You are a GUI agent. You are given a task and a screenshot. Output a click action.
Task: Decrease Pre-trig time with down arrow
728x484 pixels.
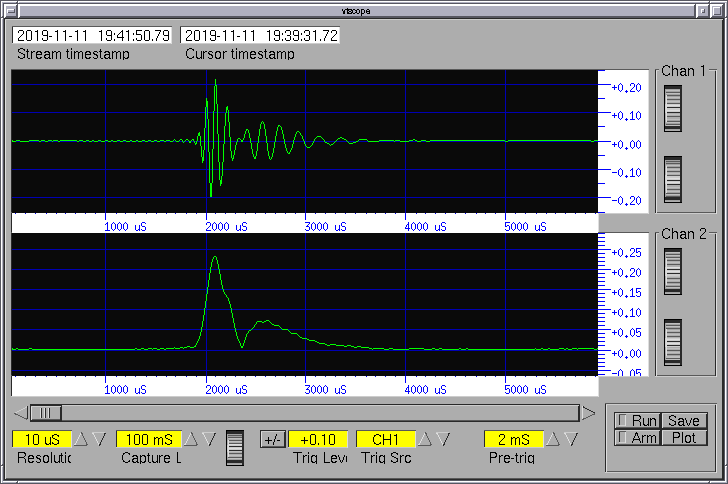pos(571,439)
